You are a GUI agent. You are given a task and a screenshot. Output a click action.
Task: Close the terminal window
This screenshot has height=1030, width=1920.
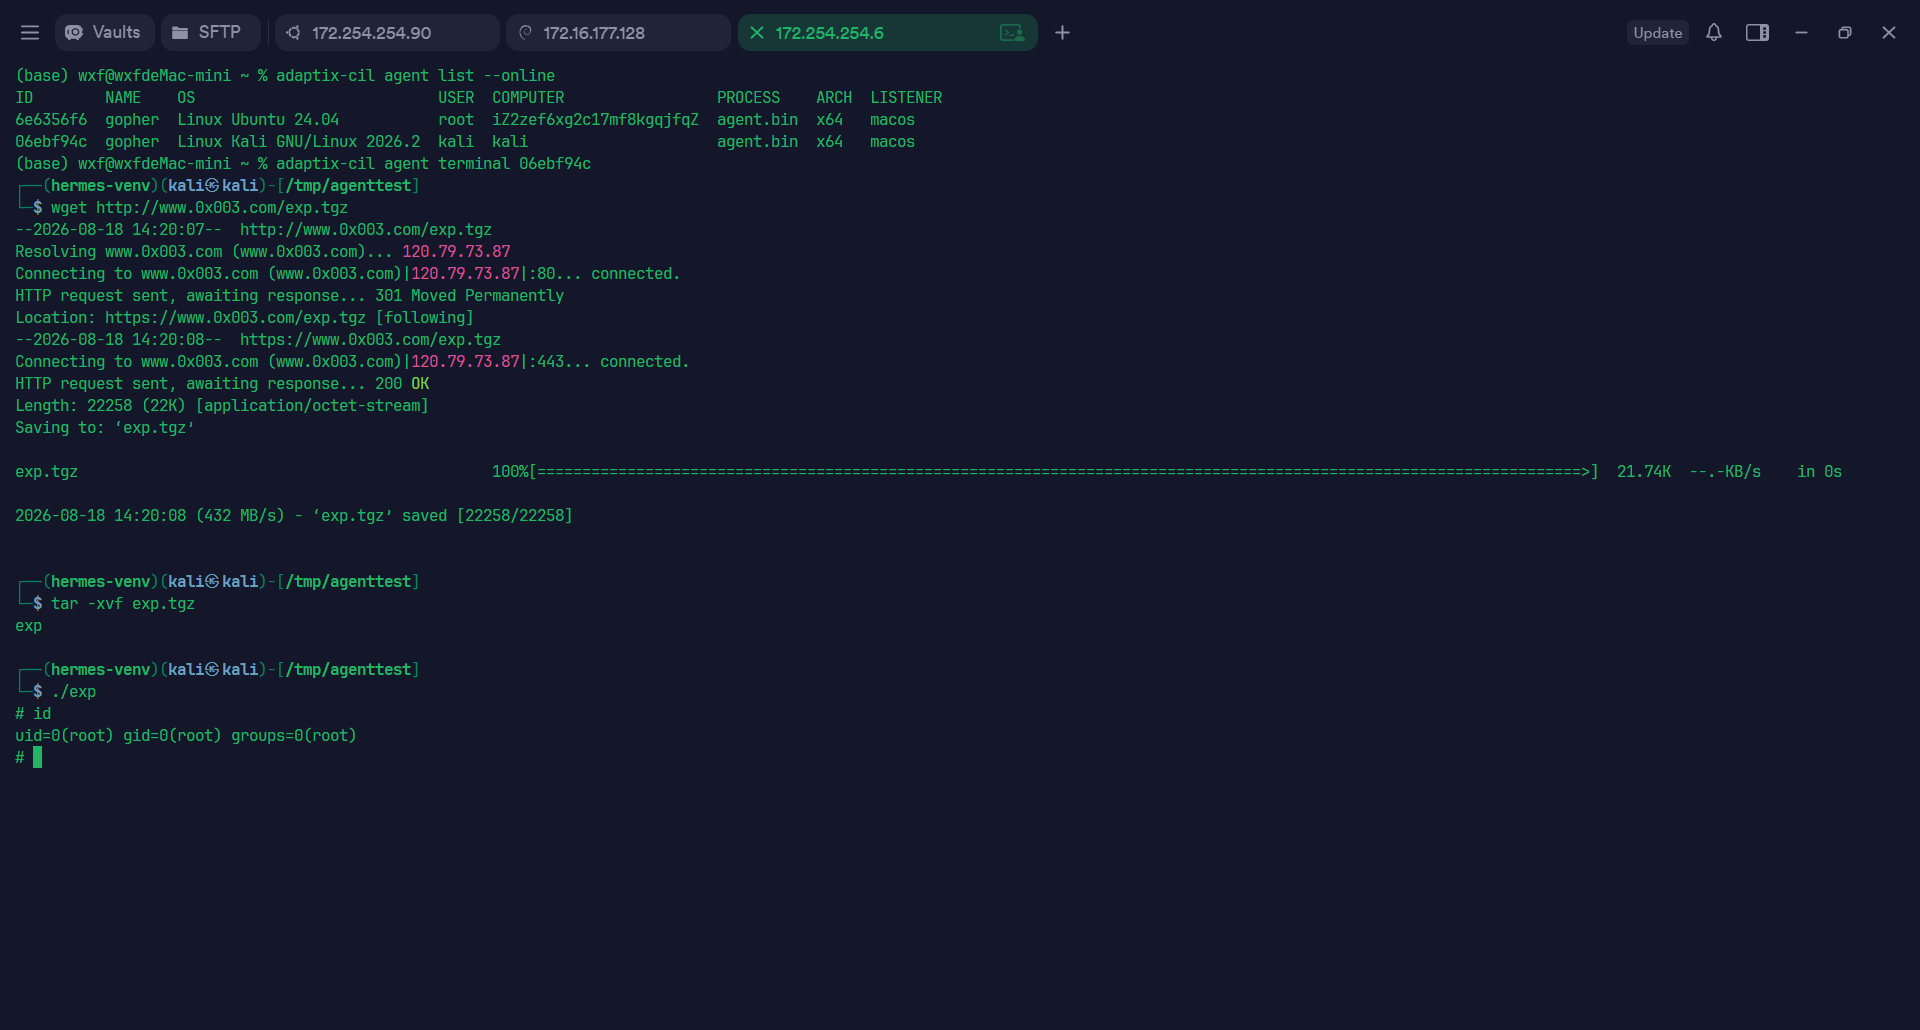(x=1889, y=33)
